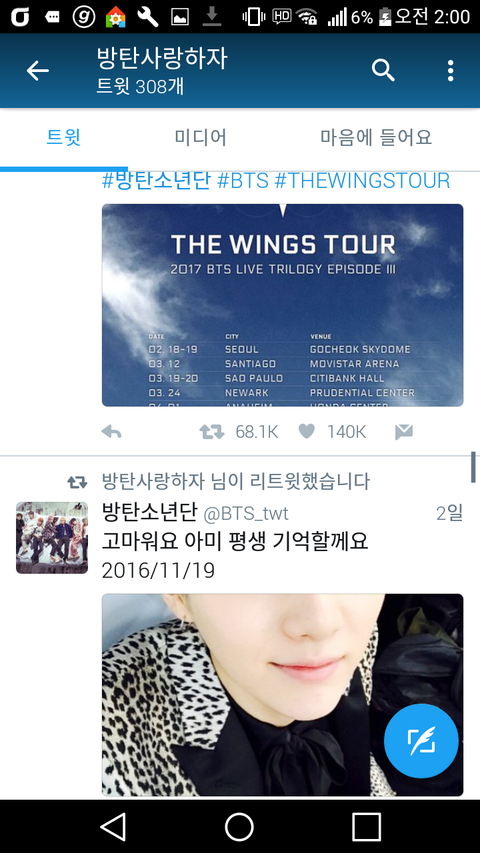Image resolution: width=480 pixels, height=853 pixels.
Task: Open search with the magnifier icon
Action: click(x=383, y=71)
